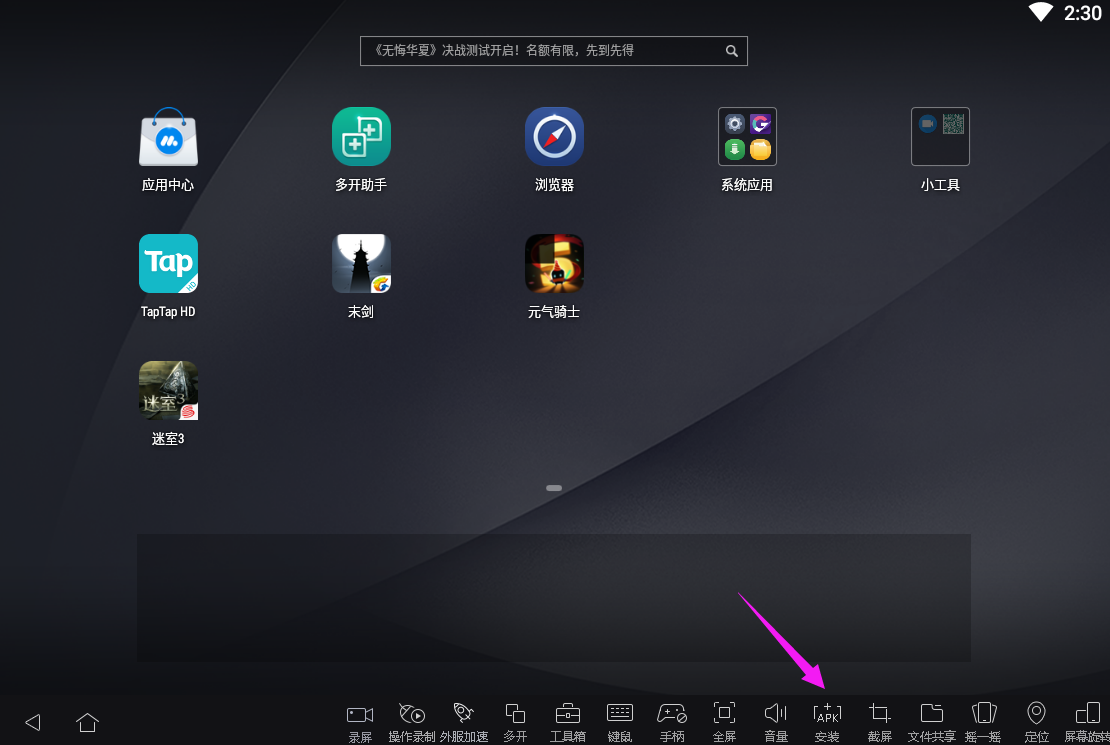This screenshot has height=745, width=1110.
Task: Open the 音量 volume control
Action: pyautogui.click(x=776, y=721)
